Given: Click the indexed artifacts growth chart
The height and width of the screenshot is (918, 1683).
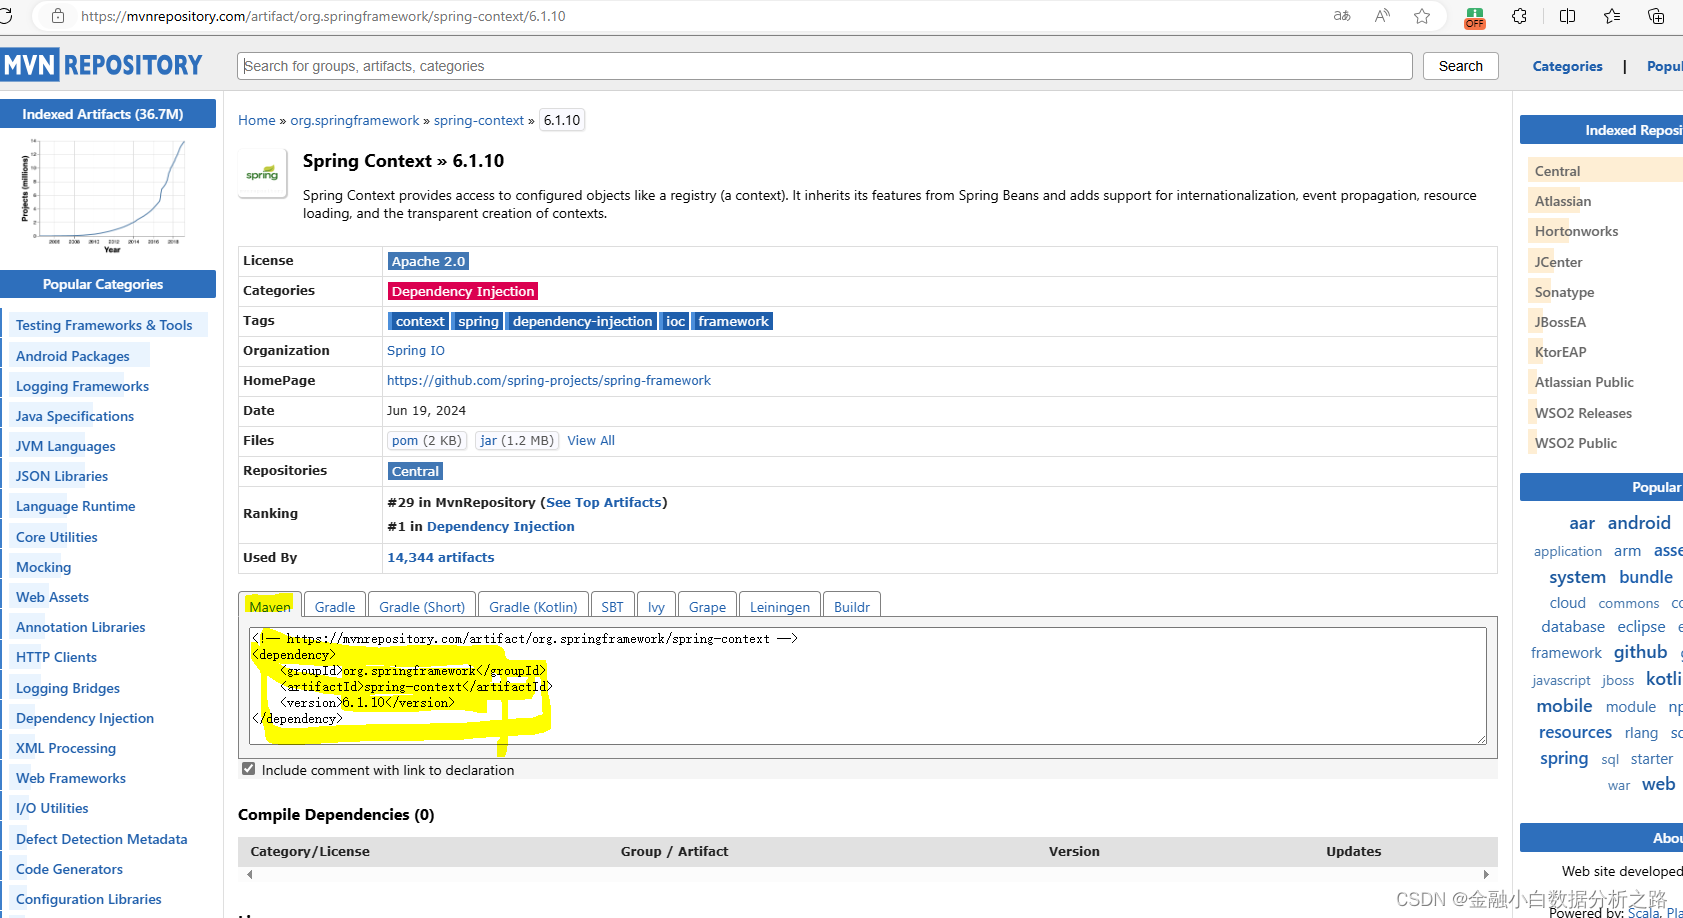Looking at the screenshot, I should pyautogui.click(x=103, y=196).
